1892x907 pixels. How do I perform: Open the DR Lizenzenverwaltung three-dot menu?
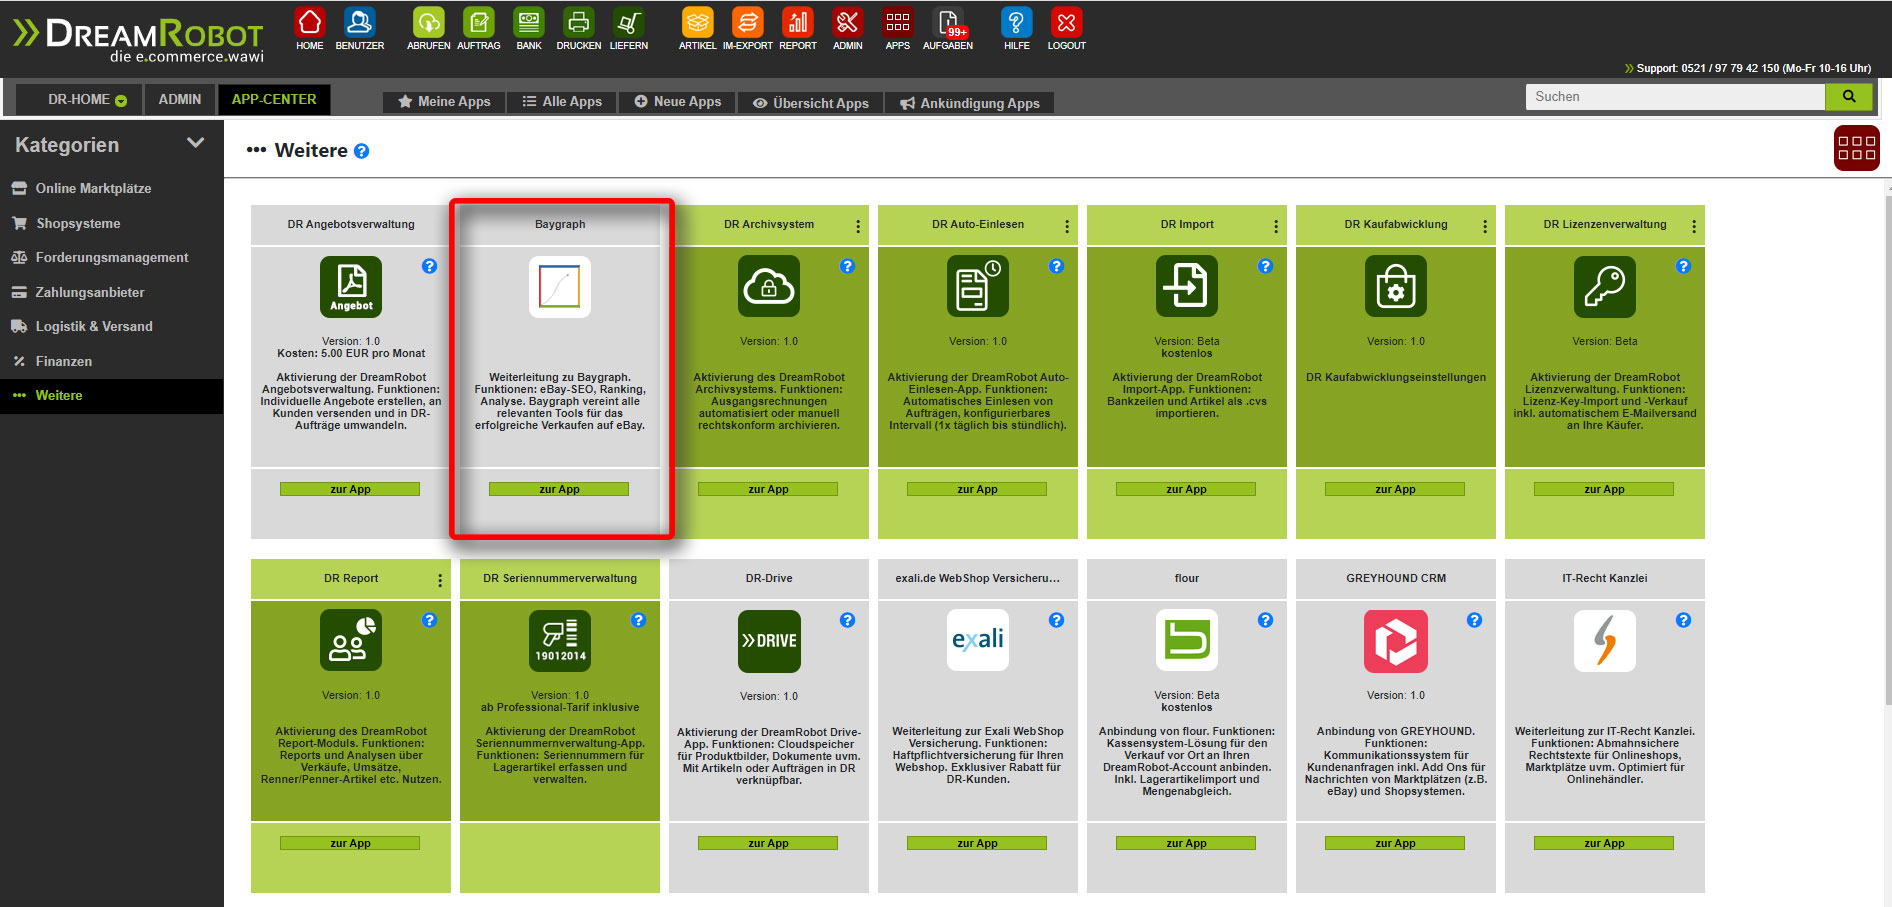pyautogui.click(x=1694, y=226)
